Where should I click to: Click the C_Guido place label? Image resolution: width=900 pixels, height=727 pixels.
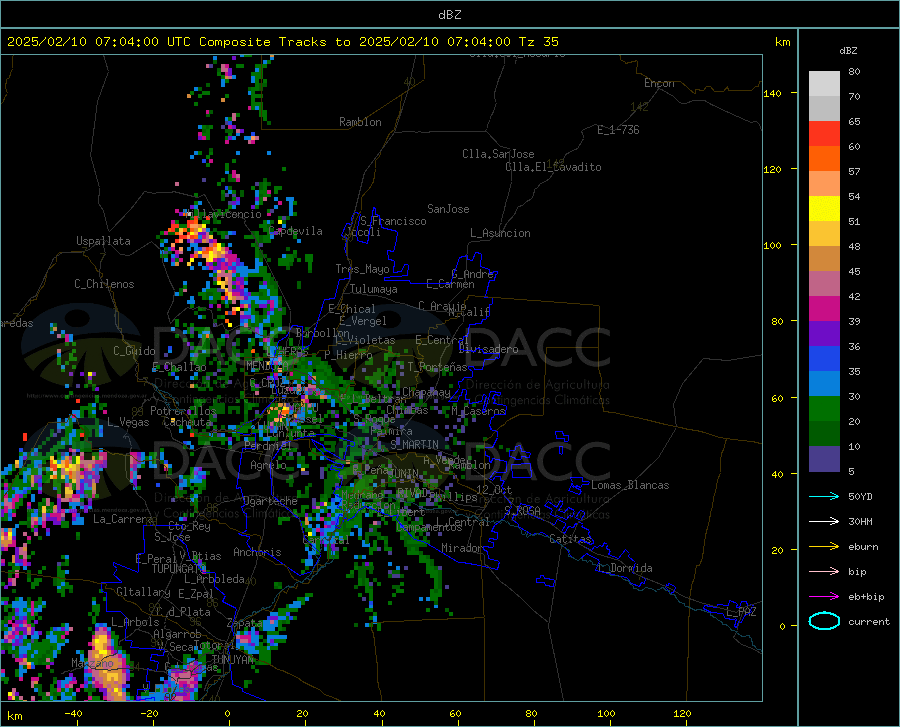tap(134, 351)
